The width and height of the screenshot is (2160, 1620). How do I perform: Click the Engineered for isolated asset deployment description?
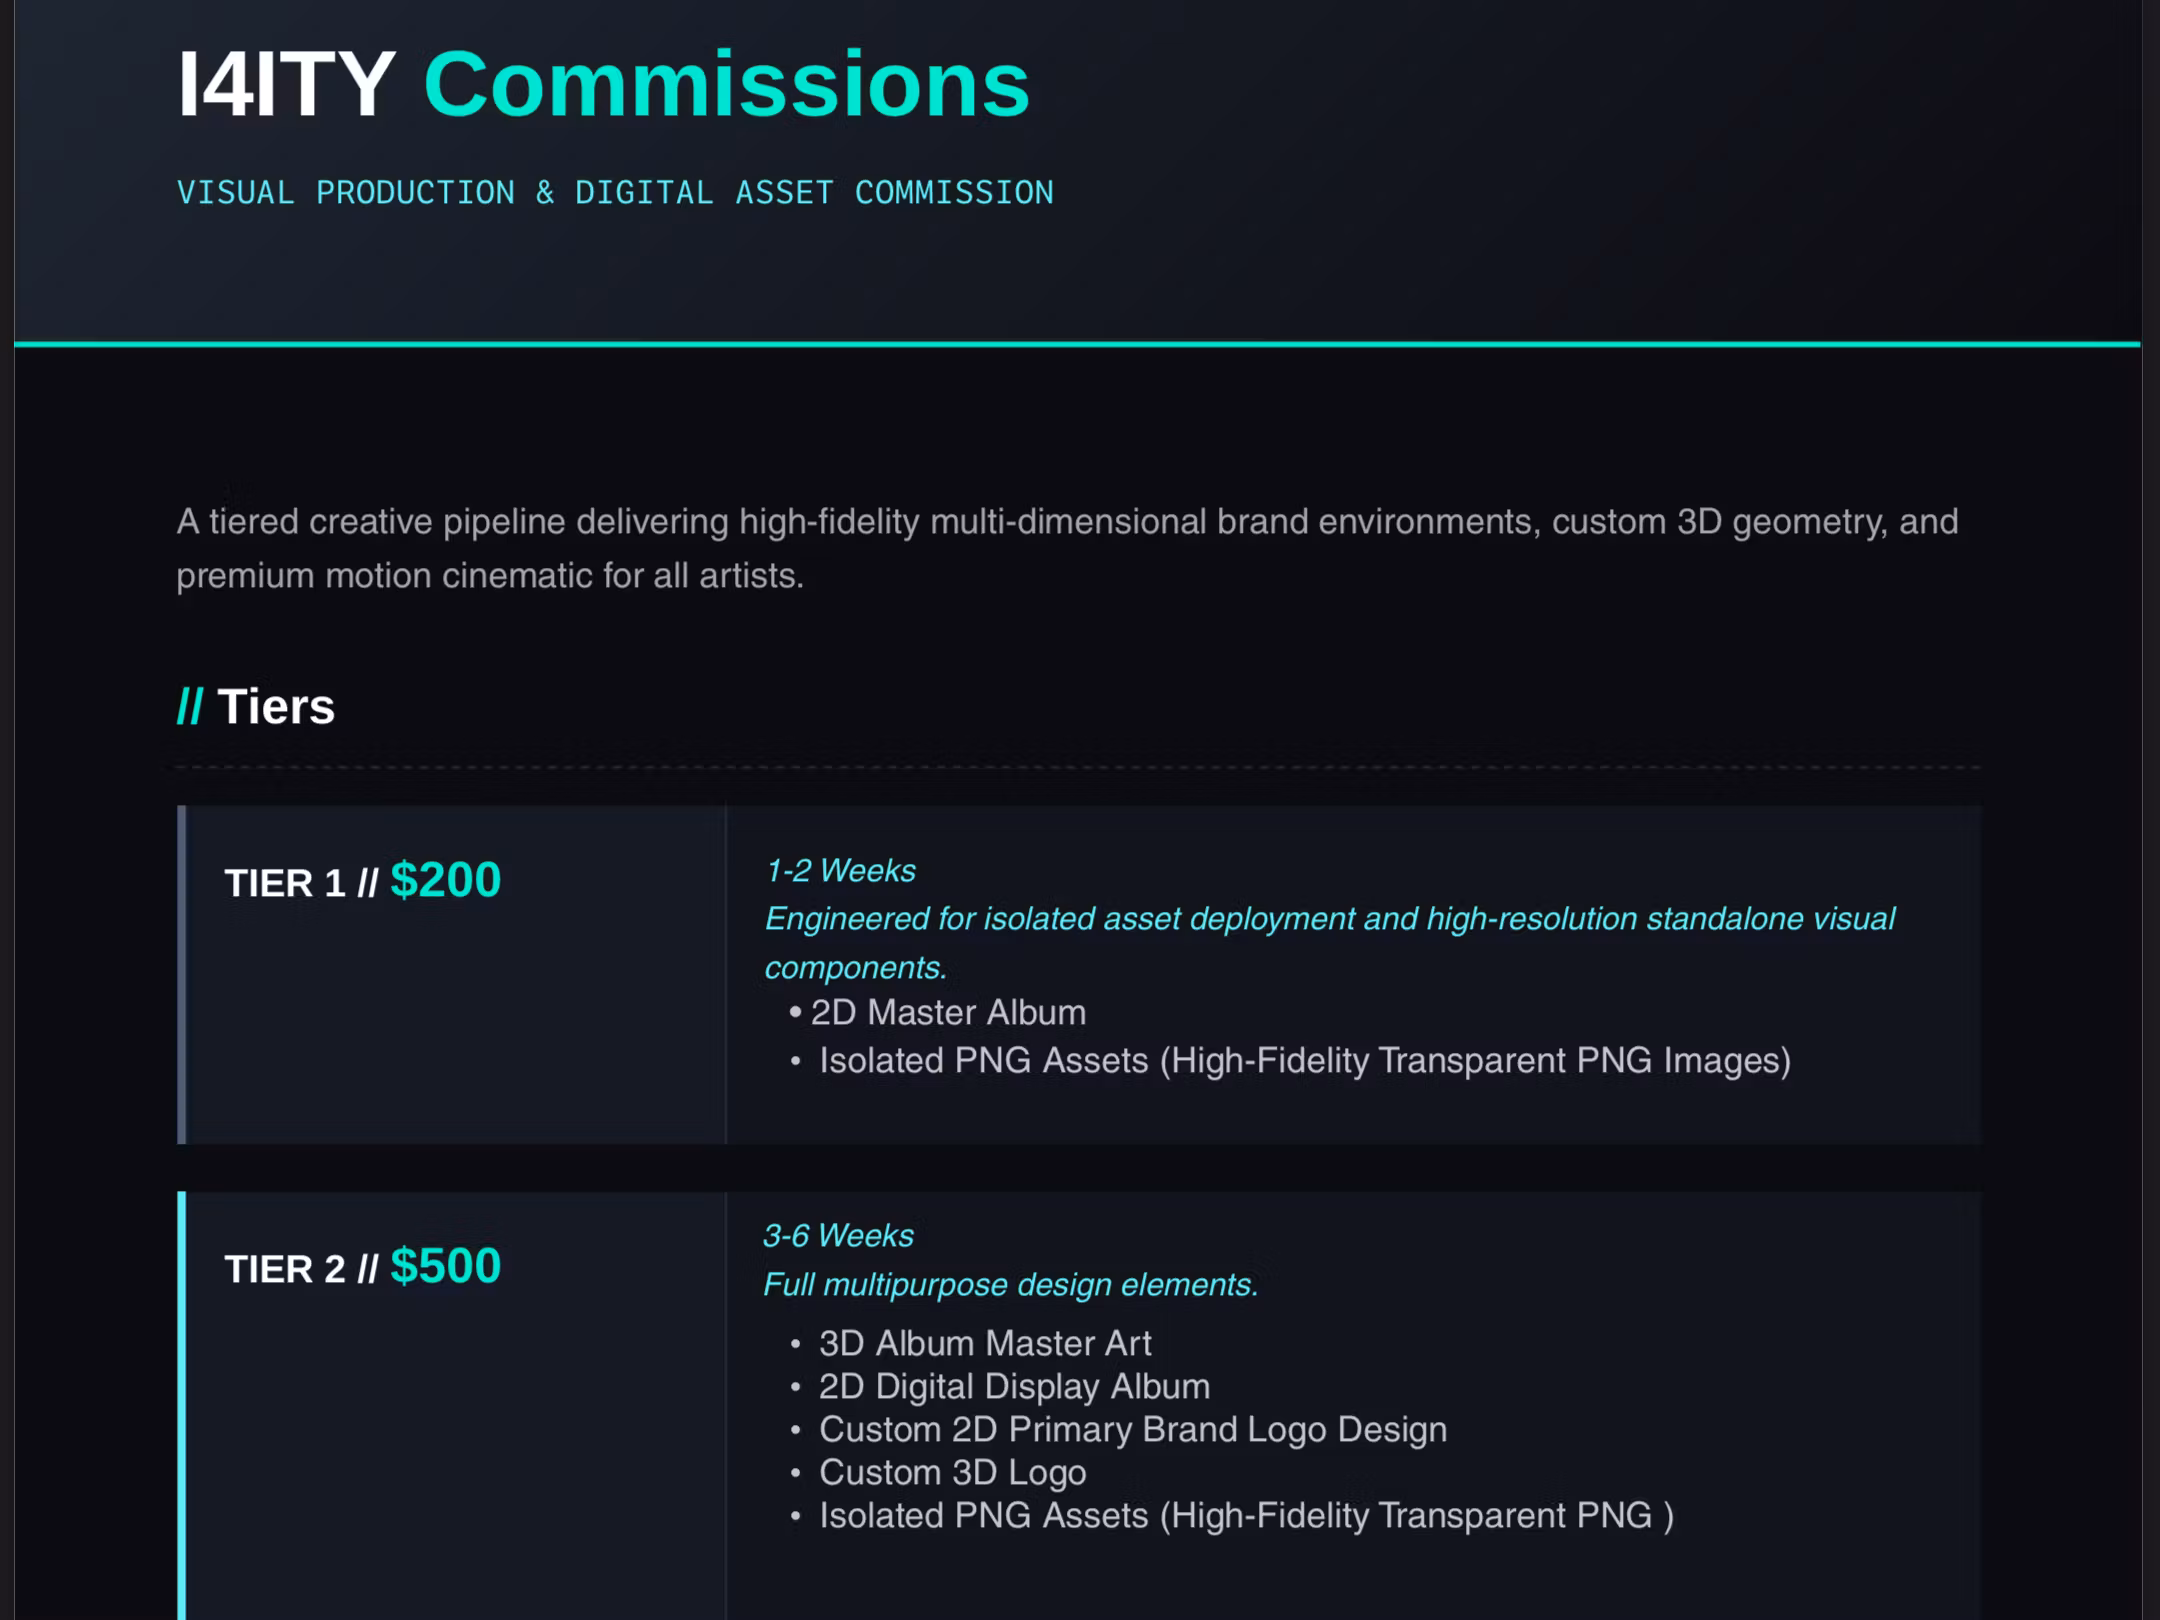click(x=1330, y=943)
